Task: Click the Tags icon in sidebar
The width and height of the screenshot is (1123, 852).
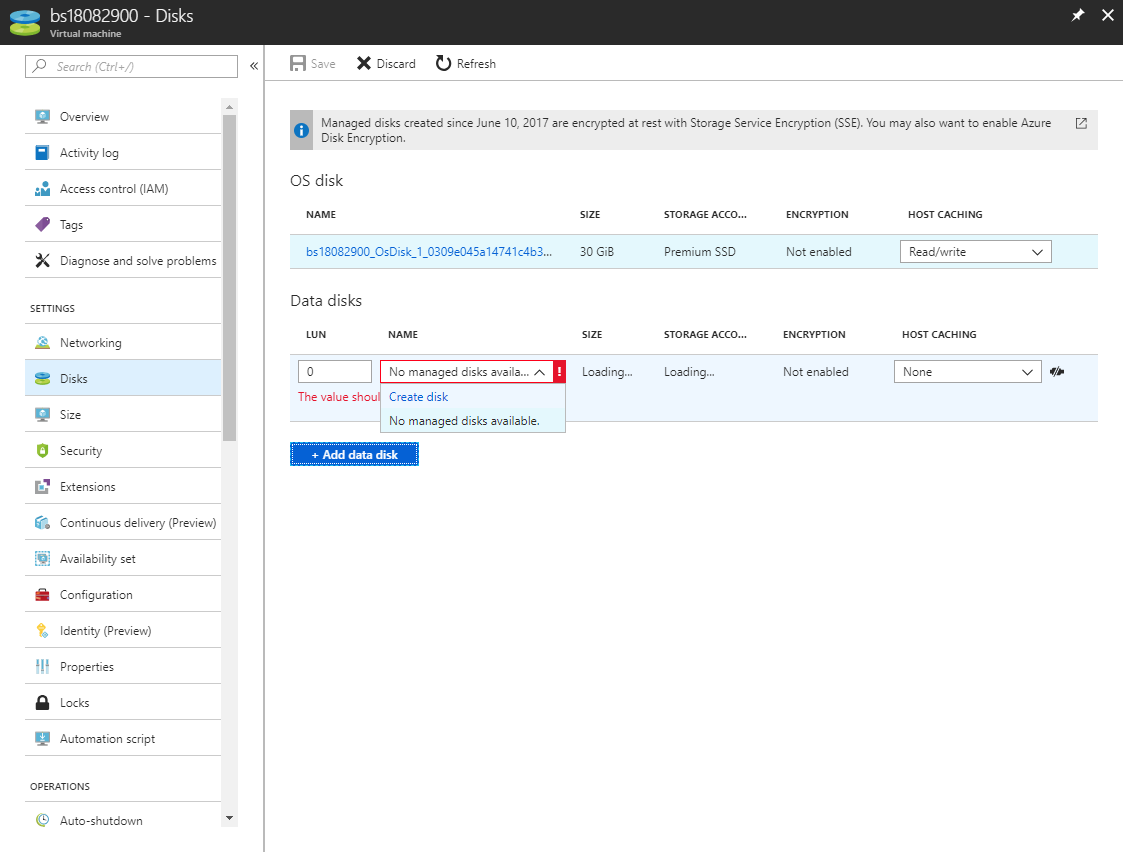Action: 42,225
